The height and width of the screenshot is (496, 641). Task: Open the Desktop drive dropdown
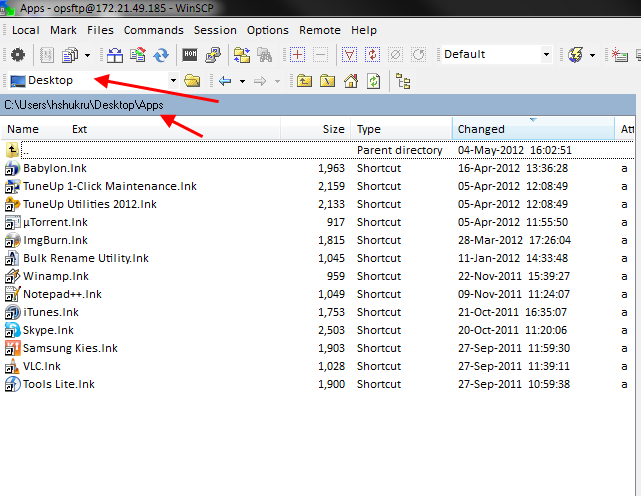click(x=173, y=81)
